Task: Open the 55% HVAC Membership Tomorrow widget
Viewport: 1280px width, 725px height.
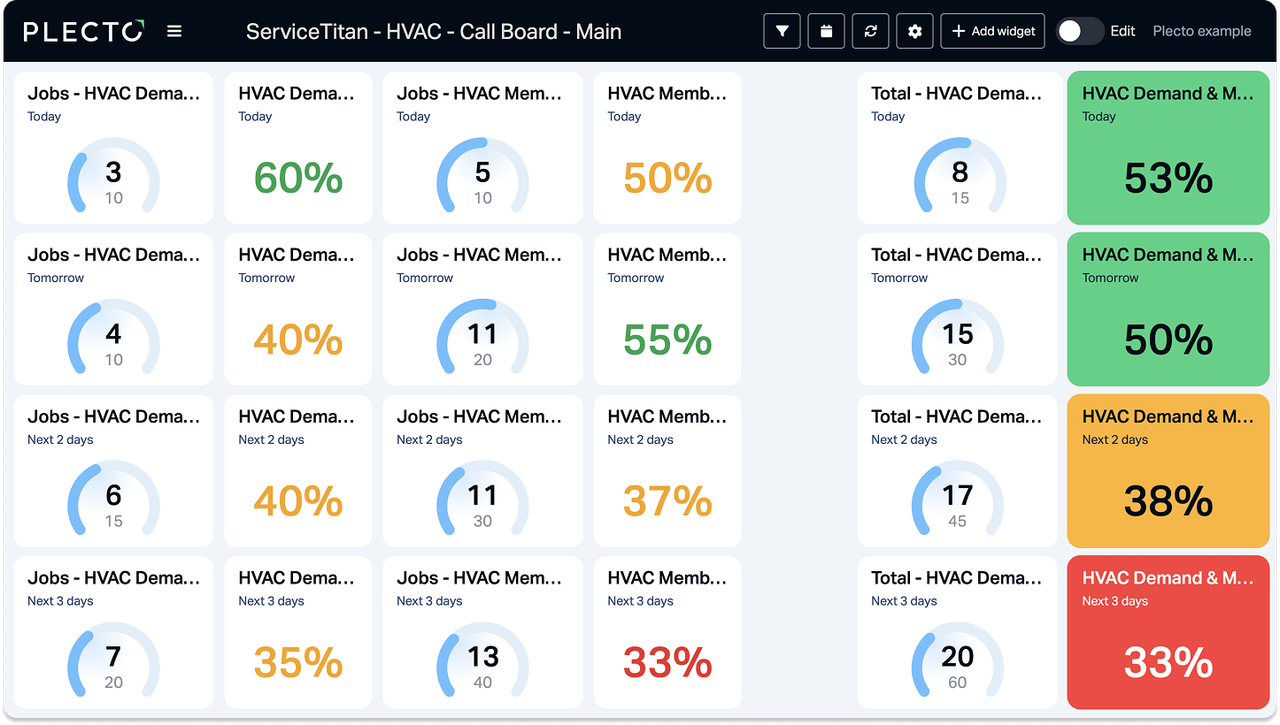Action: (x=667, y=310)
